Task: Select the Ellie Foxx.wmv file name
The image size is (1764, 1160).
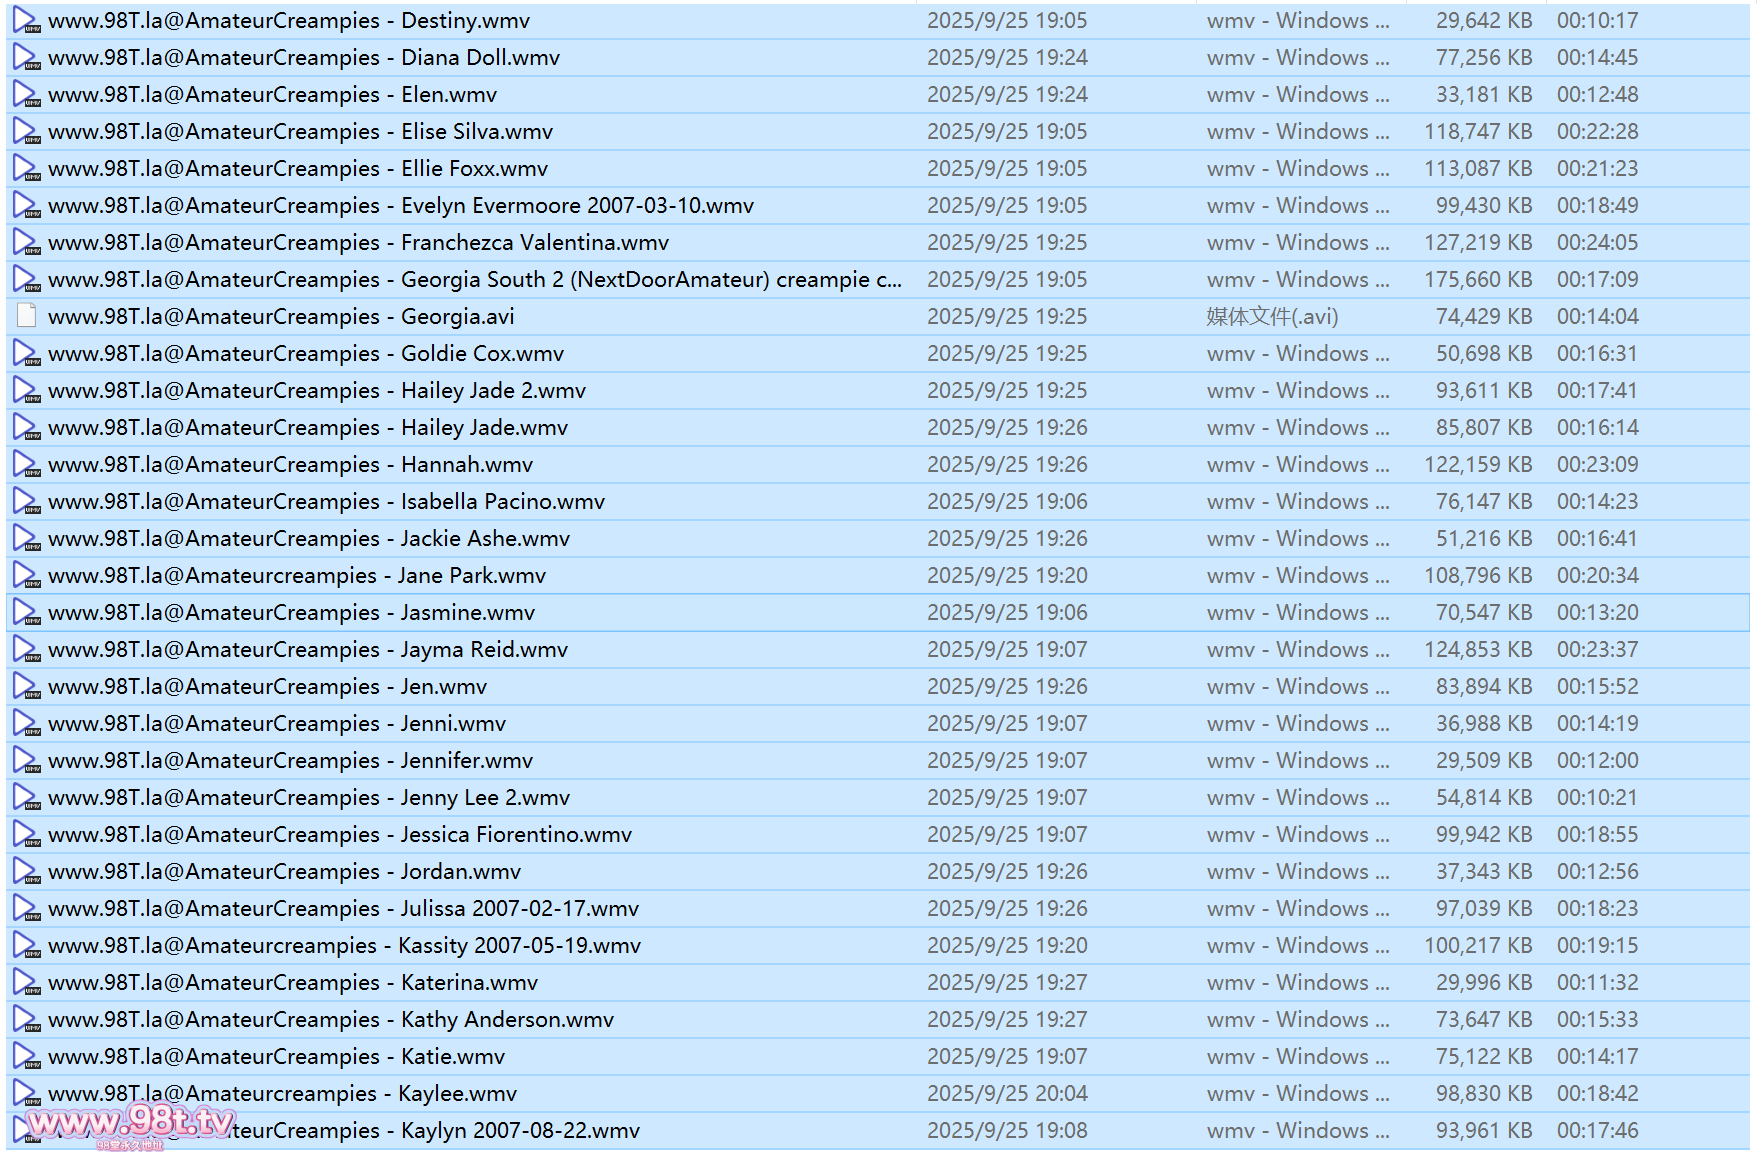Action: pos(298,169)
